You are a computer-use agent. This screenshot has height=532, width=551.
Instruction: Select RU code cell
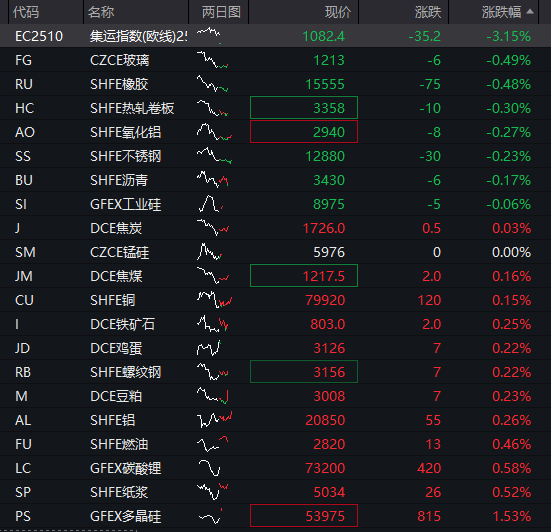click(24, 84)
